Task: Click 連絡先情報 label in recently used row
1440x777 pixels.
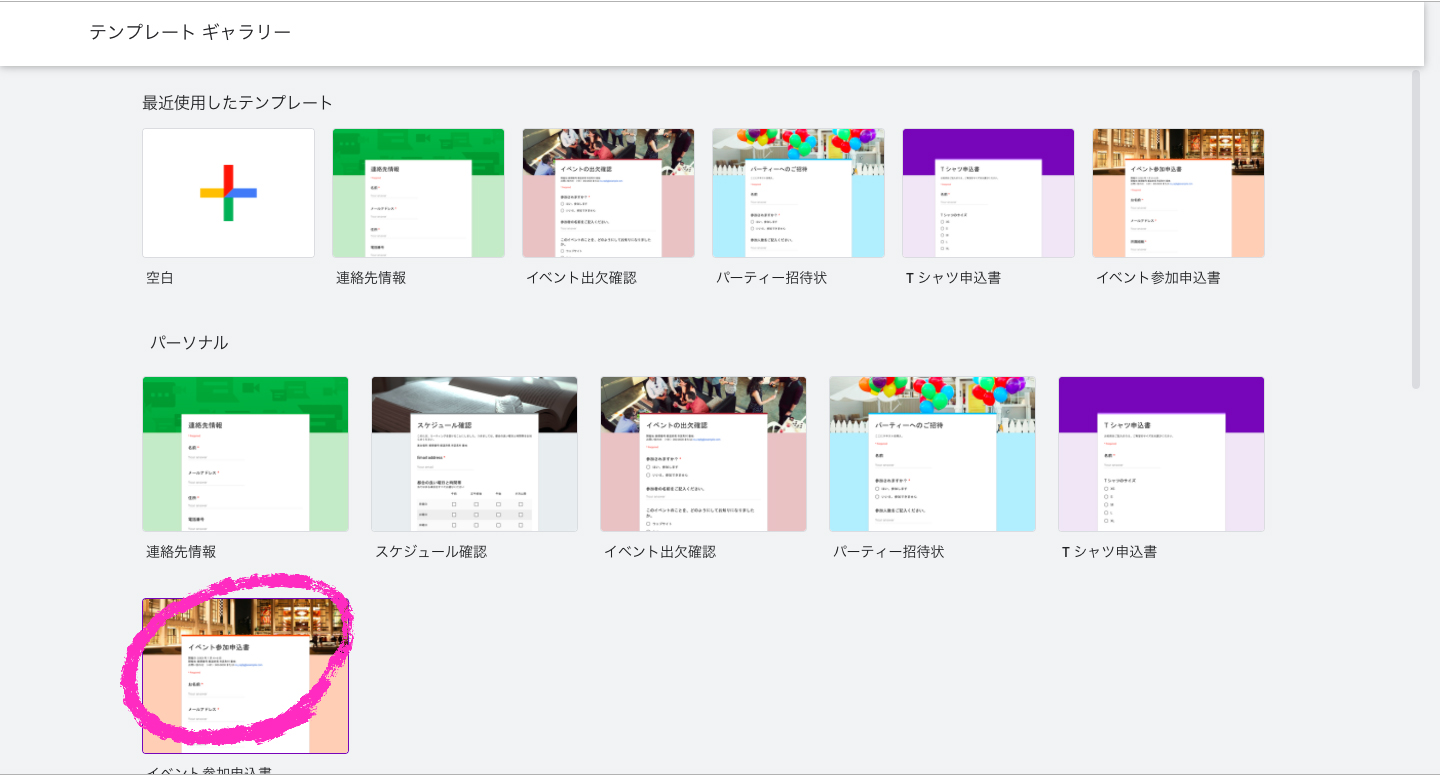Action: click(x=371, y=278)
